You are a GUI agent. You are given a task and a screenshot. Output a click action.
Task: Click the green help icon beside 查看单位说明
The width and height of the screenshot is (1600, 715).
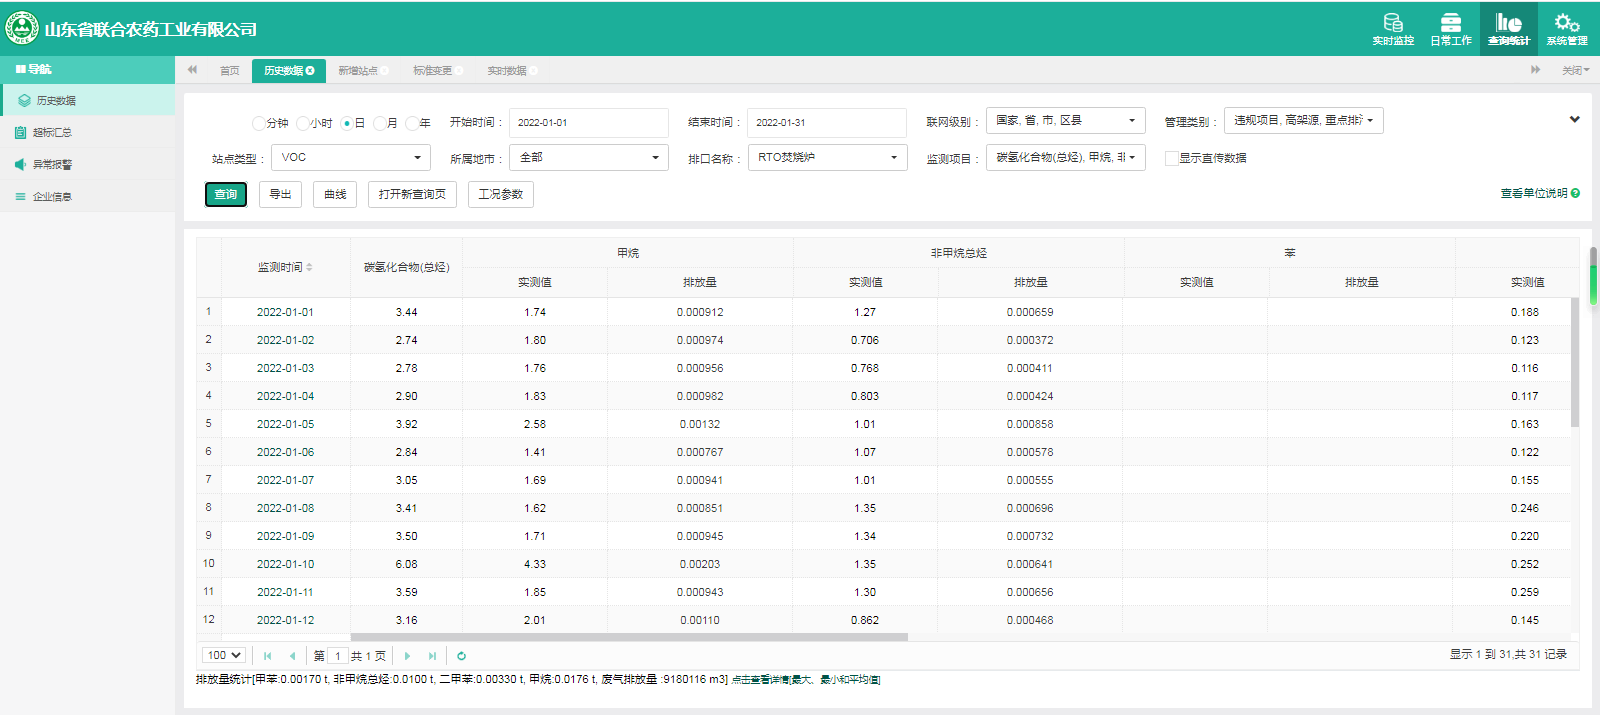click(x=1575, y=193)
